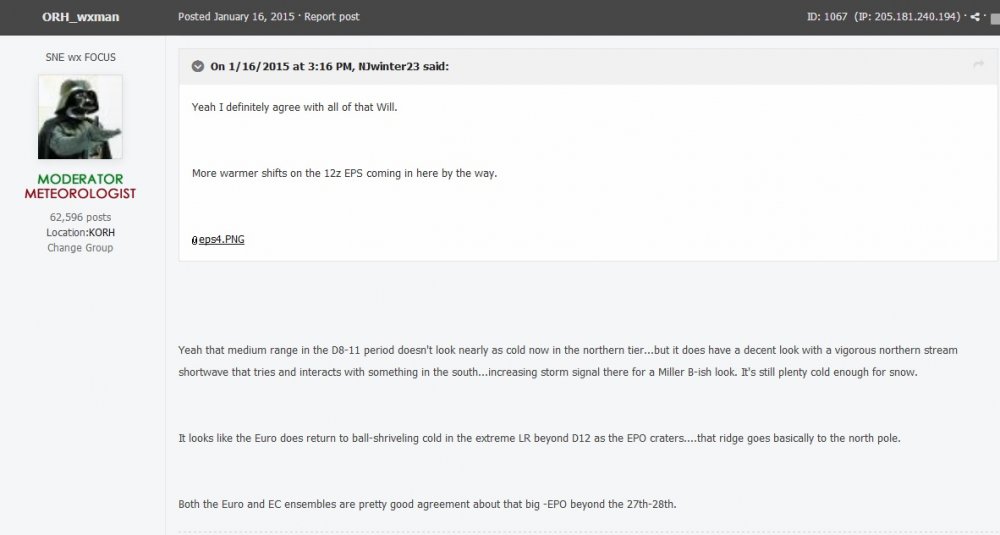1000x535 pixels.
Task: View the member's 62,596 posts count
Action: tap(80, 217)
